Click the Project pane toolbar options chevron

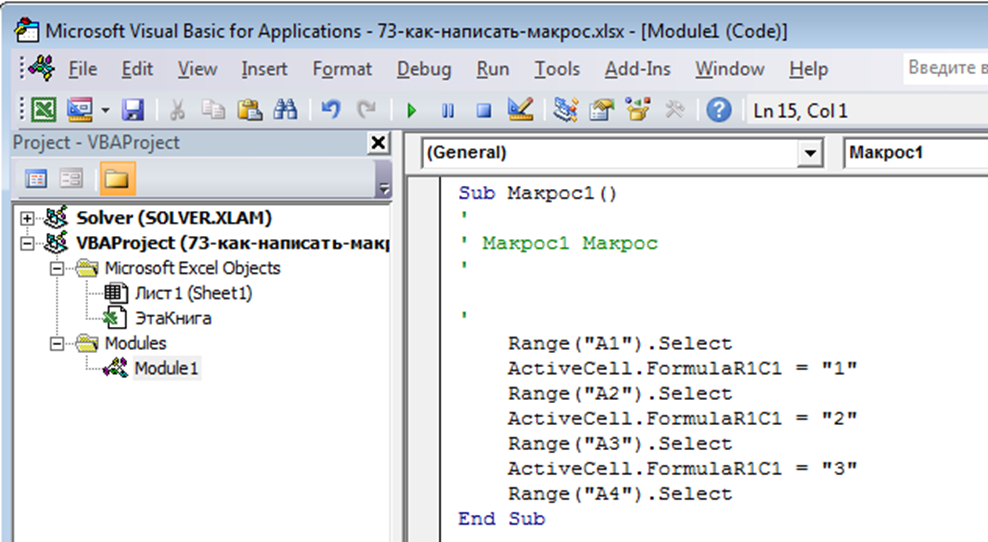384,179
